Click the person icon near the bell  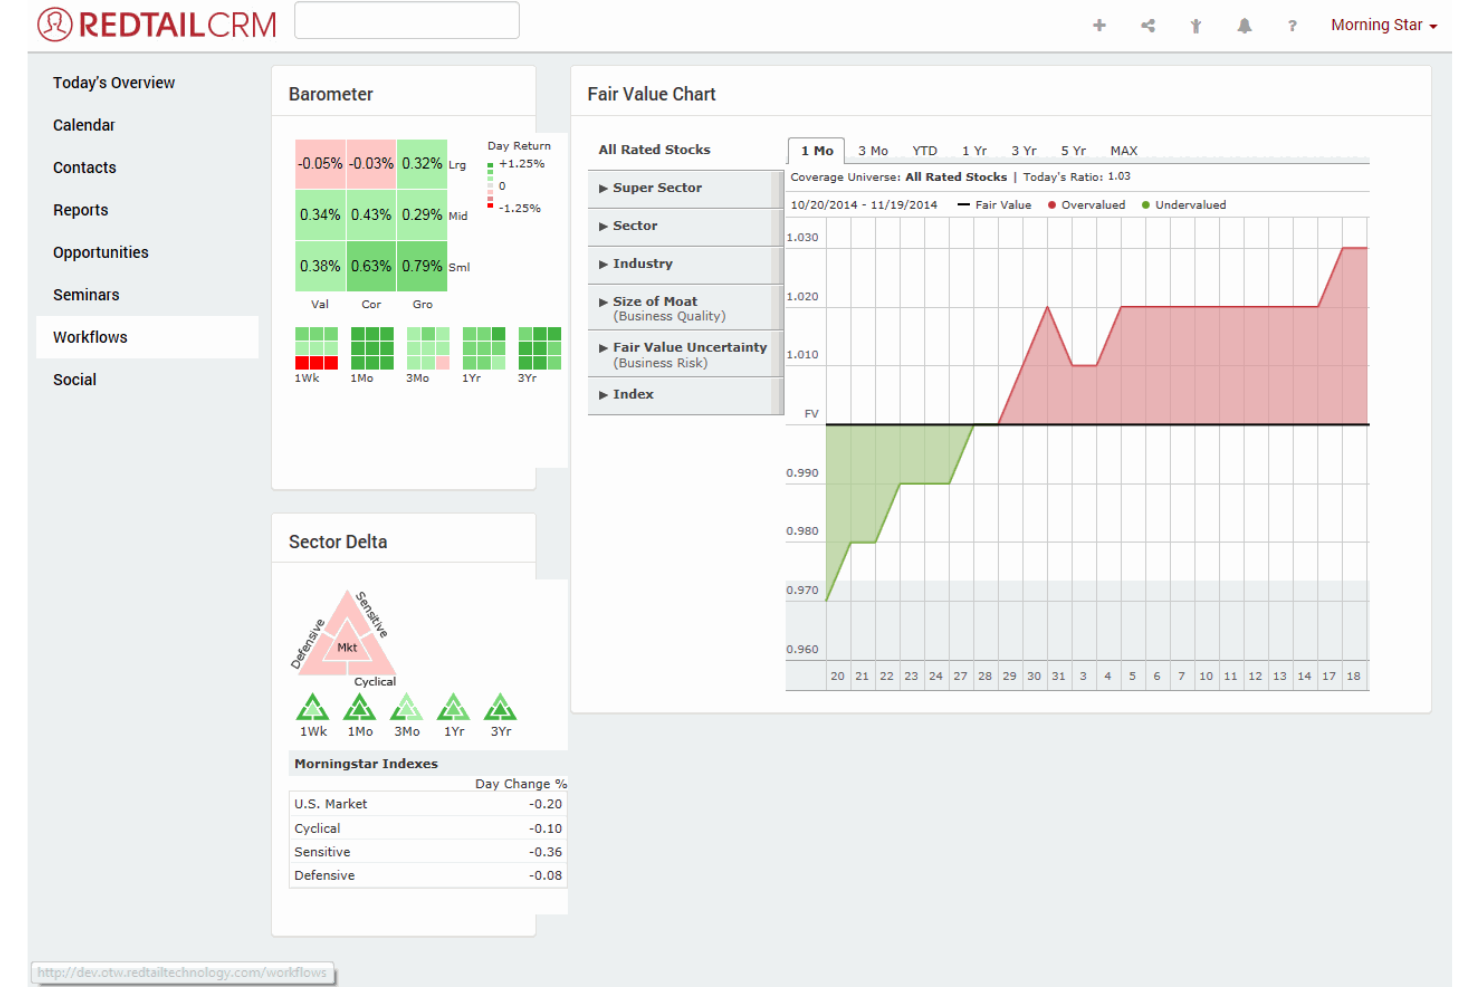(1196, 25)
